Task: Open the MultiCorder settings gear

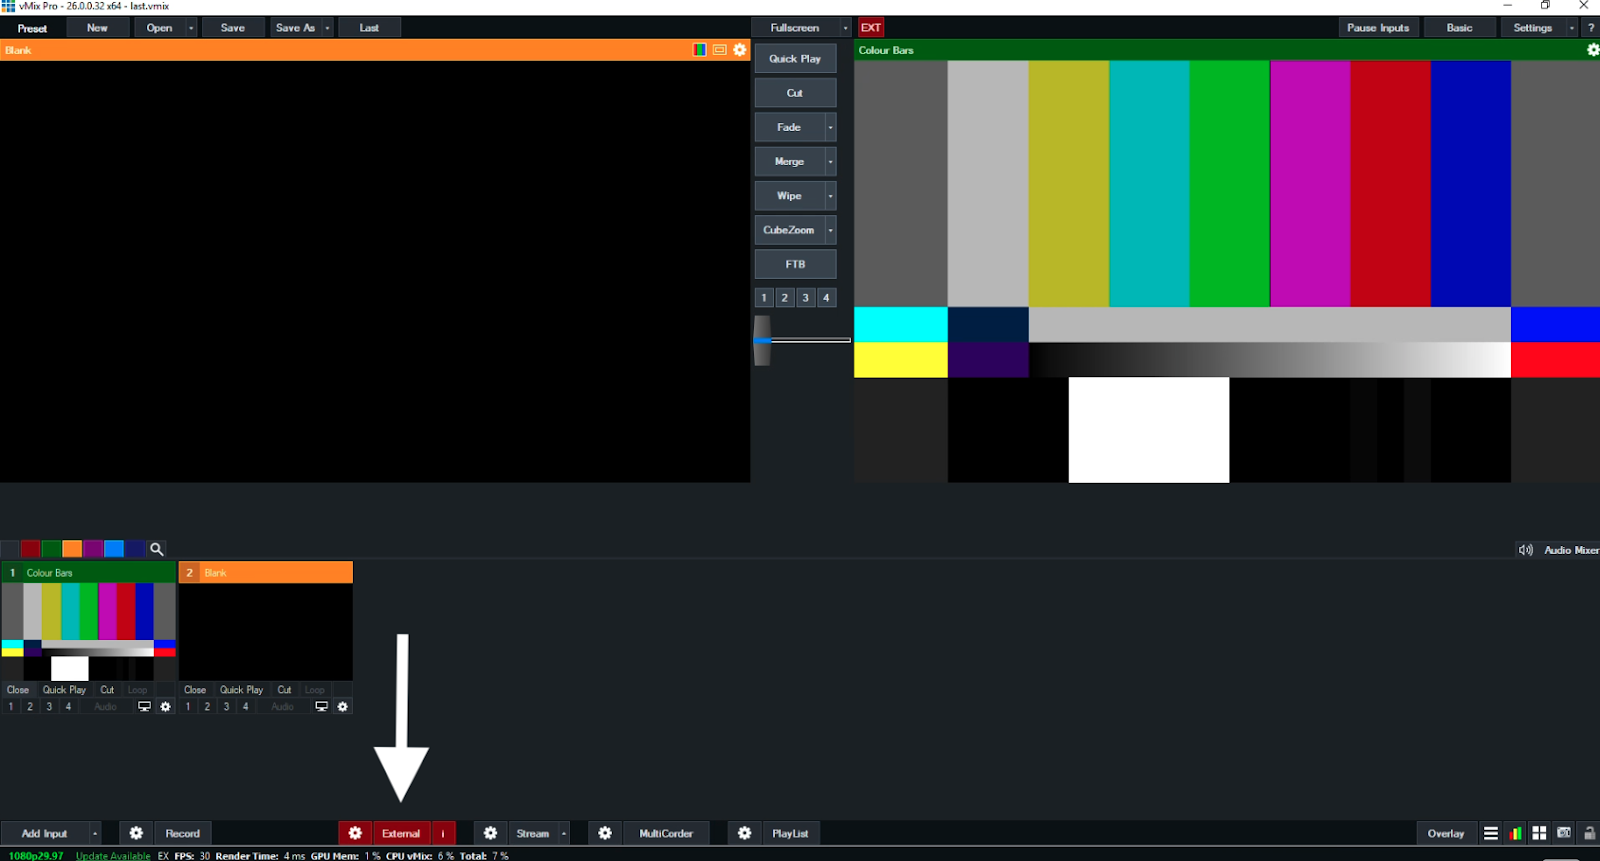Action: [x=605, y=833]
